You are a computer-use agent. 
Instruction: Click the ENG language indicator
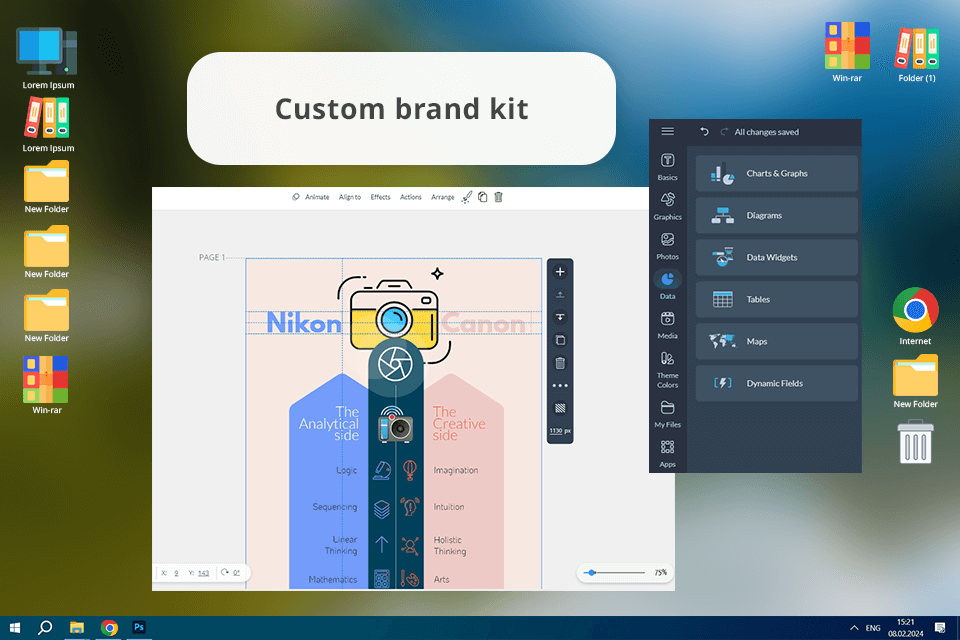(x=873, y=628)
